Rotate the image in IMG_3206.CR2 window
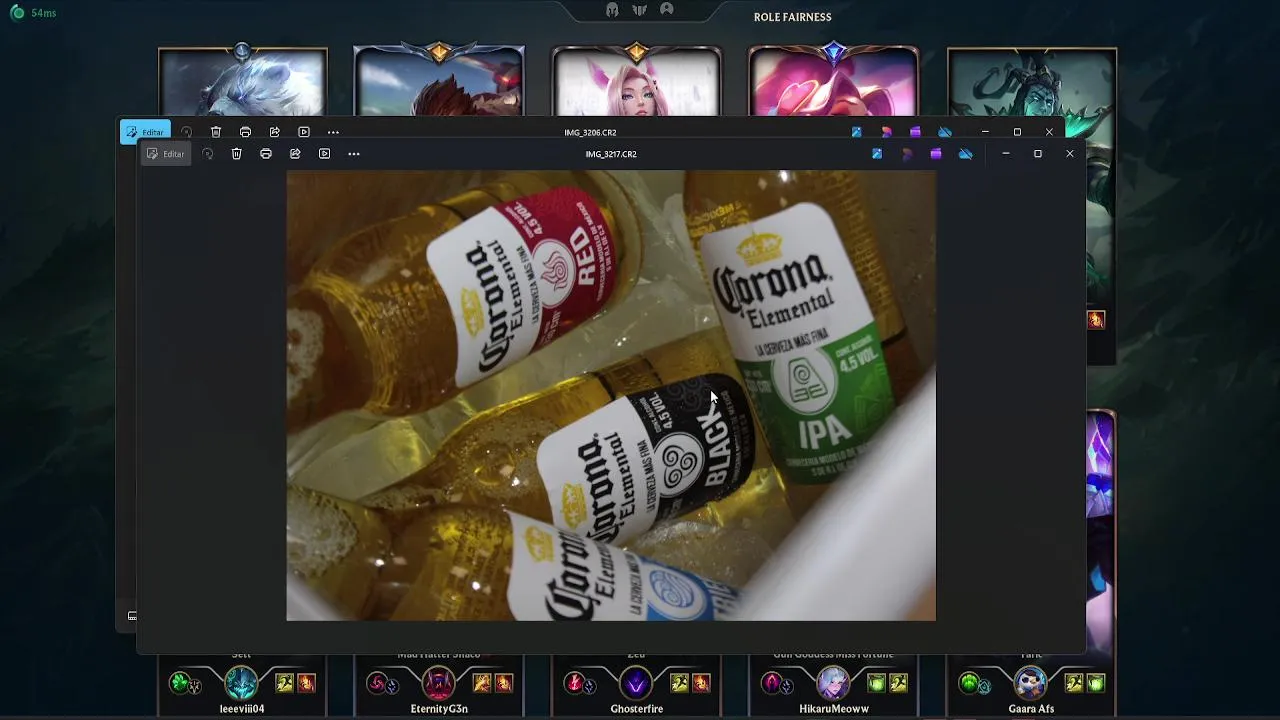This screenshot has height=720, width=1280. pyautogui.click(x=187, y=132)
